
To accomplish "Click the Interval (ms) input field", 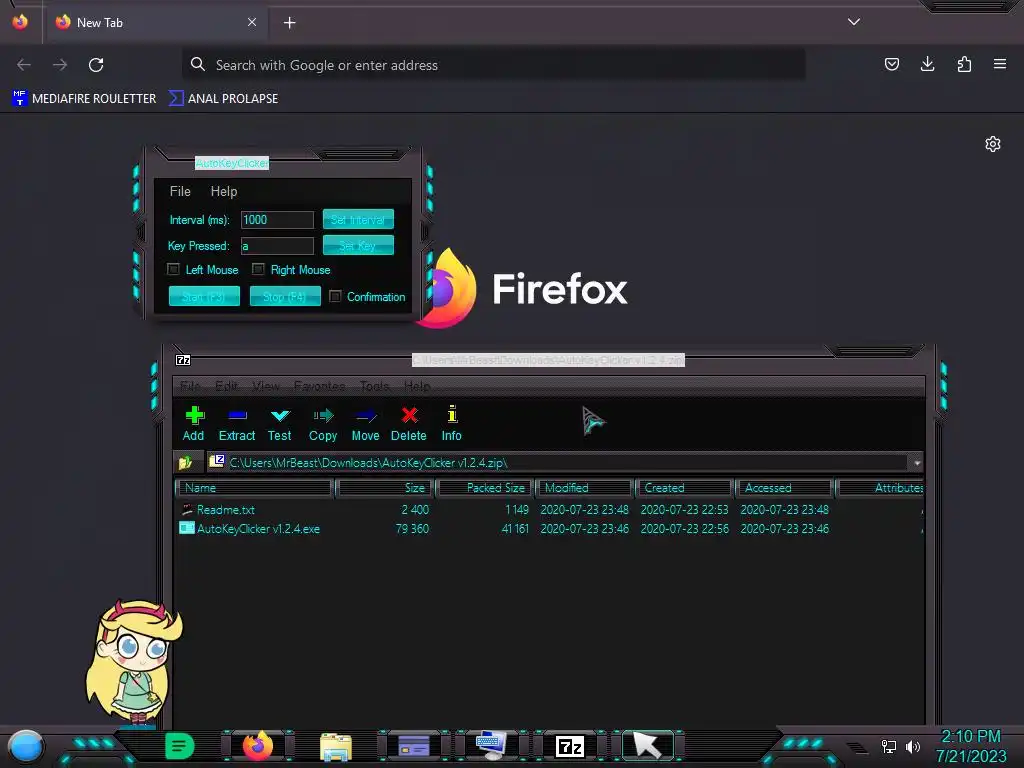I will point(277,219).
